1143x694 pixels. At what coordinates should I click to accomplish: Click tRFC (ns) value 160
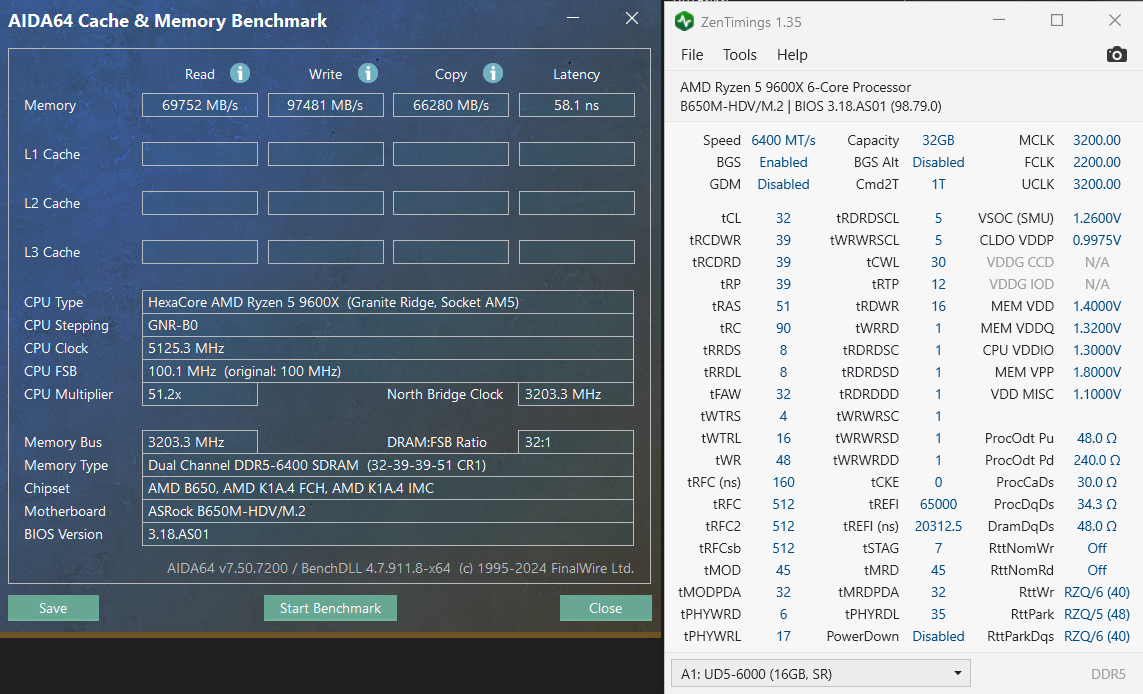click(783, 482)
